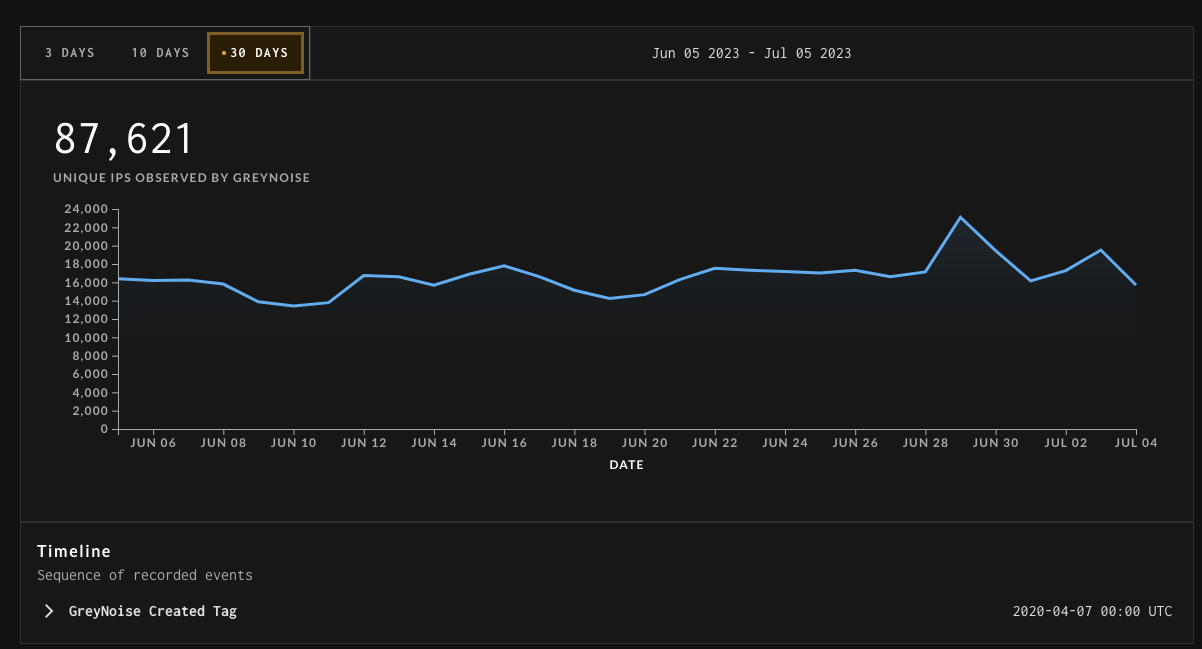Image resolution: width=1202 pixels, height=649 pixels.
Task: Click the JUN 06 x-axis label
Action: coord(153,443)
